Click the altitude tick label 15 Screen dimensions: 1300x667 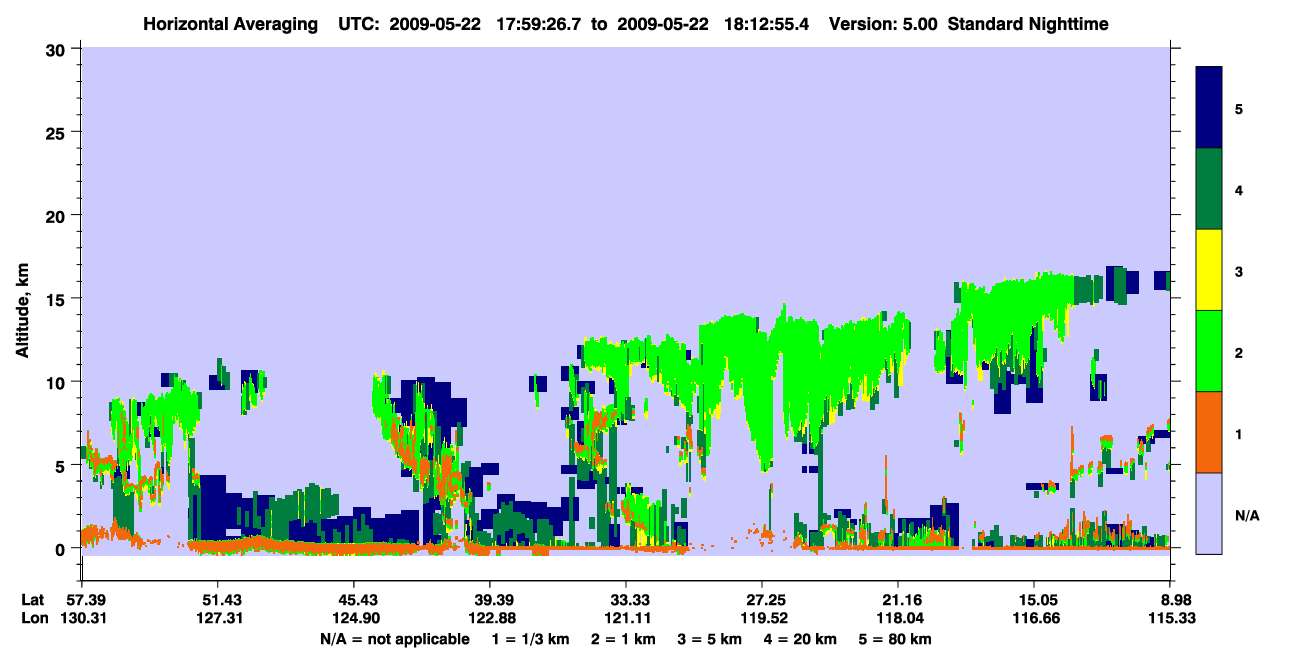click(x=57, y=298)
